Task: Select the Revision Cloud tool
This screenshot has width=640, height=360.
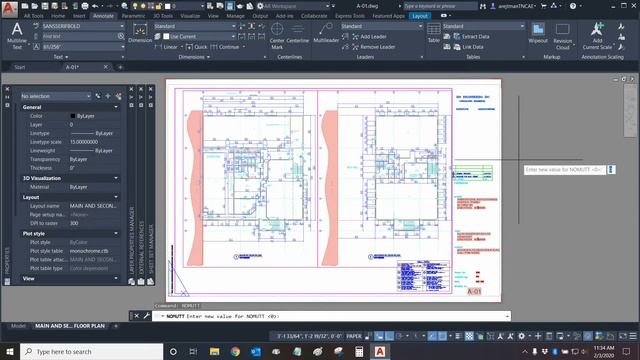Action: [562, 36]
